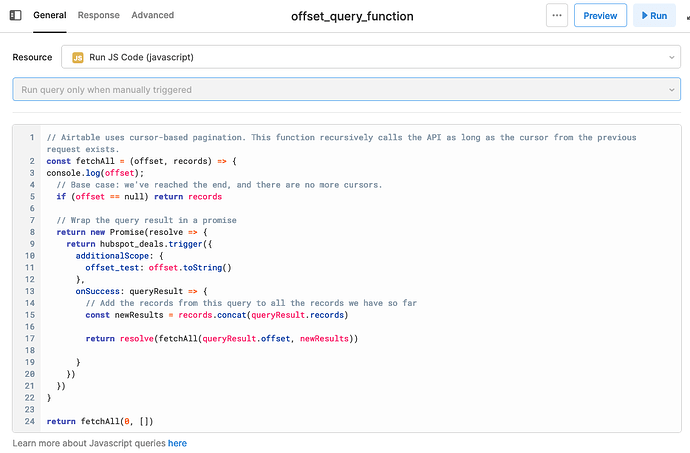Viewport: 690px width, 453px height.
Task: Switch to the Advanced tab
Action: tap(153, 15)
